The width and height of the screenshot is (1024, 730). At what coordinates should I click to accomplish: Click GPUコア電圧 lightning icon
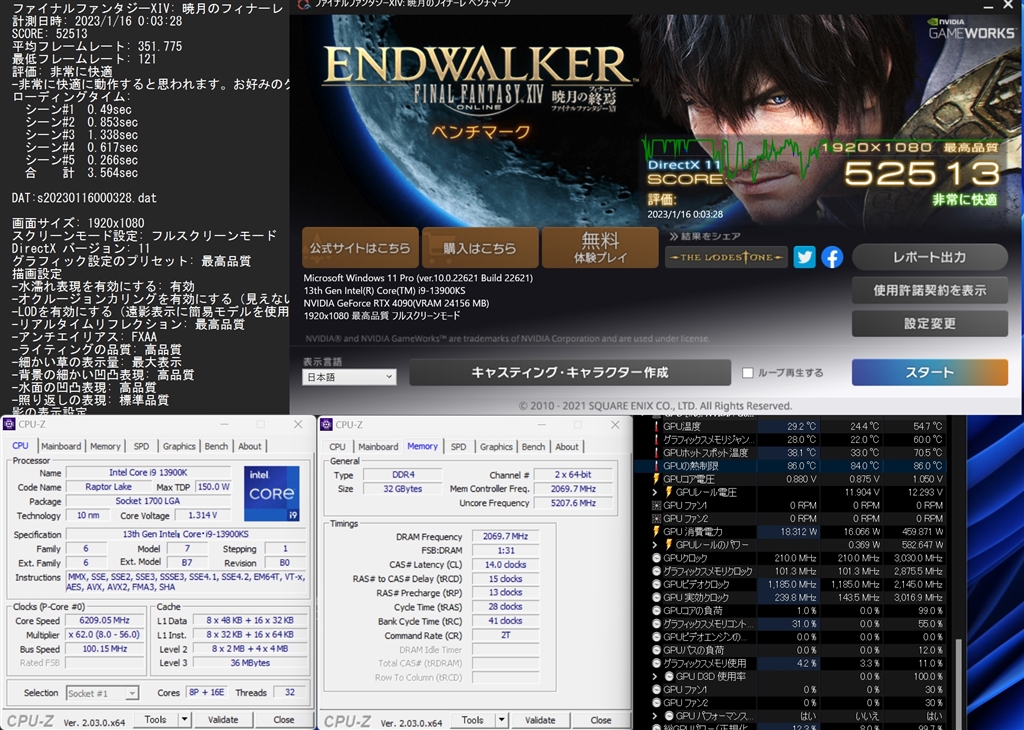pyautogui.click(x=656, y=479)
